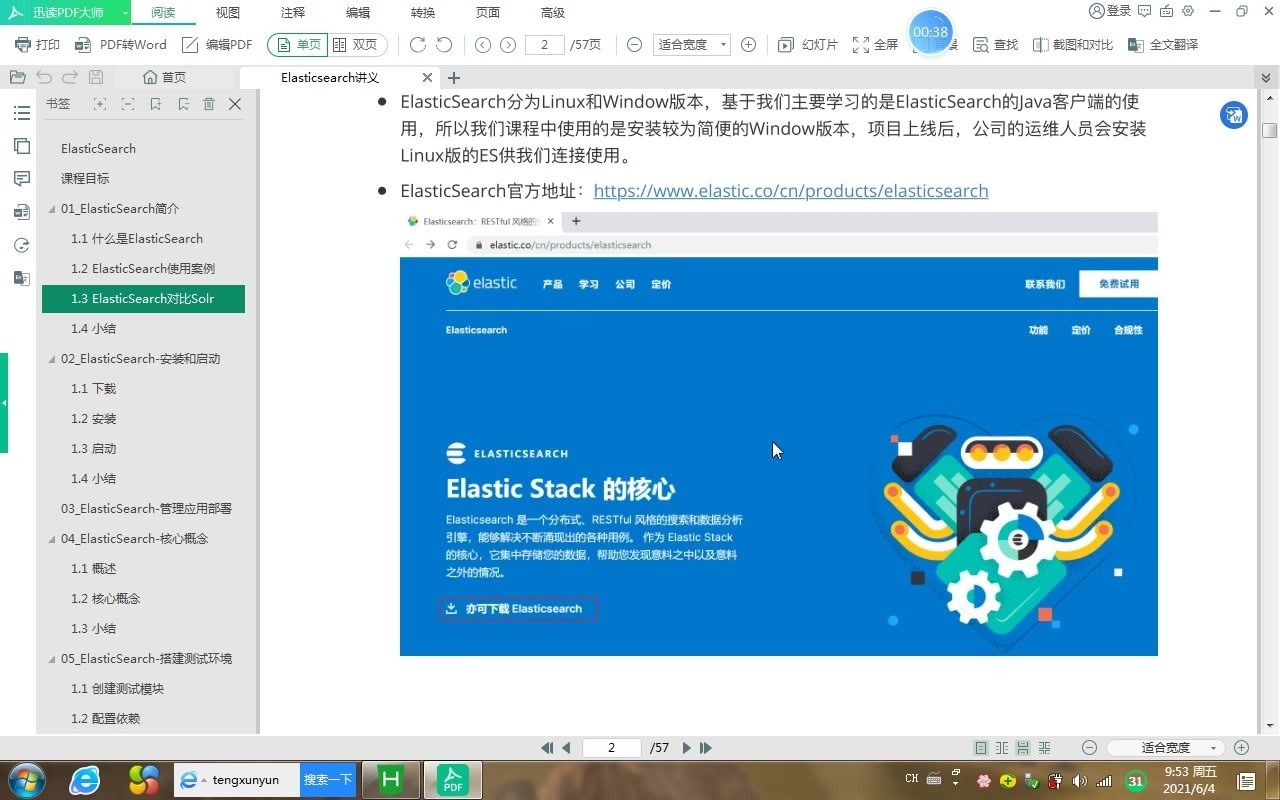Select single page layout icon in bottom bar
Screen dimensions: 1280x800
click(x=981, y=748)
